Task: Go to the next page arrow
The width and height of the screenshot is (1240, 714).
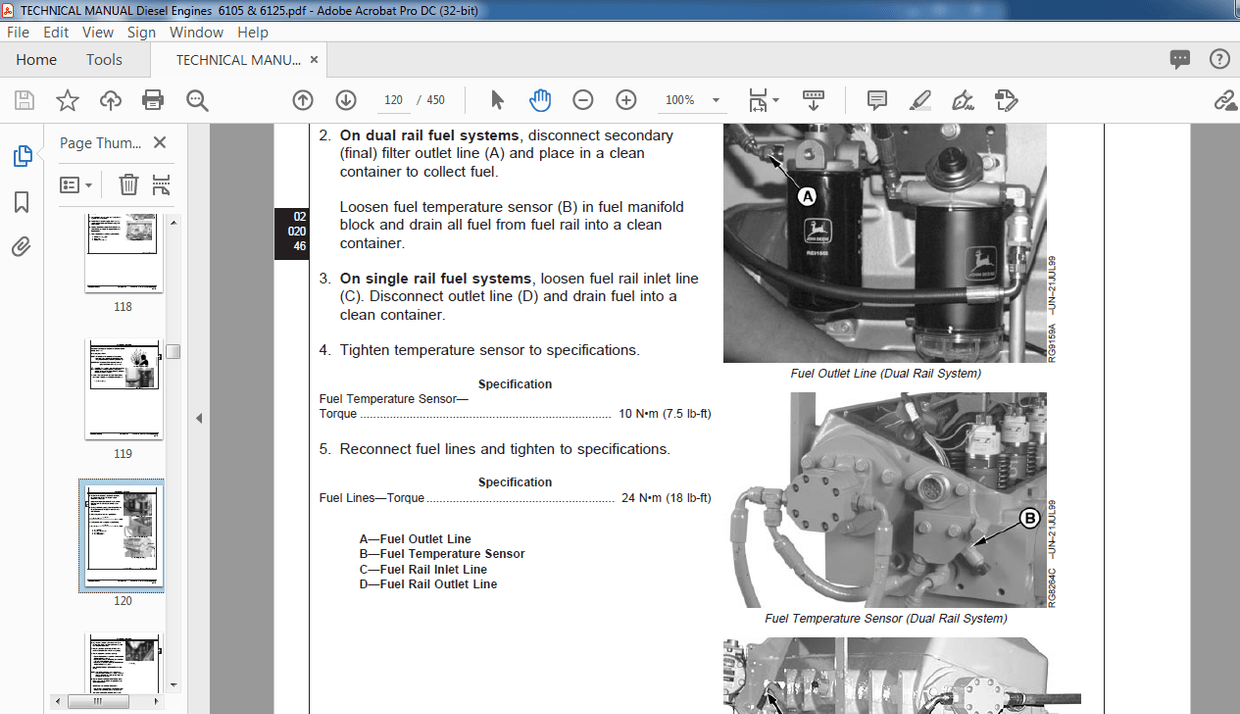Action: tap(346, 100)
